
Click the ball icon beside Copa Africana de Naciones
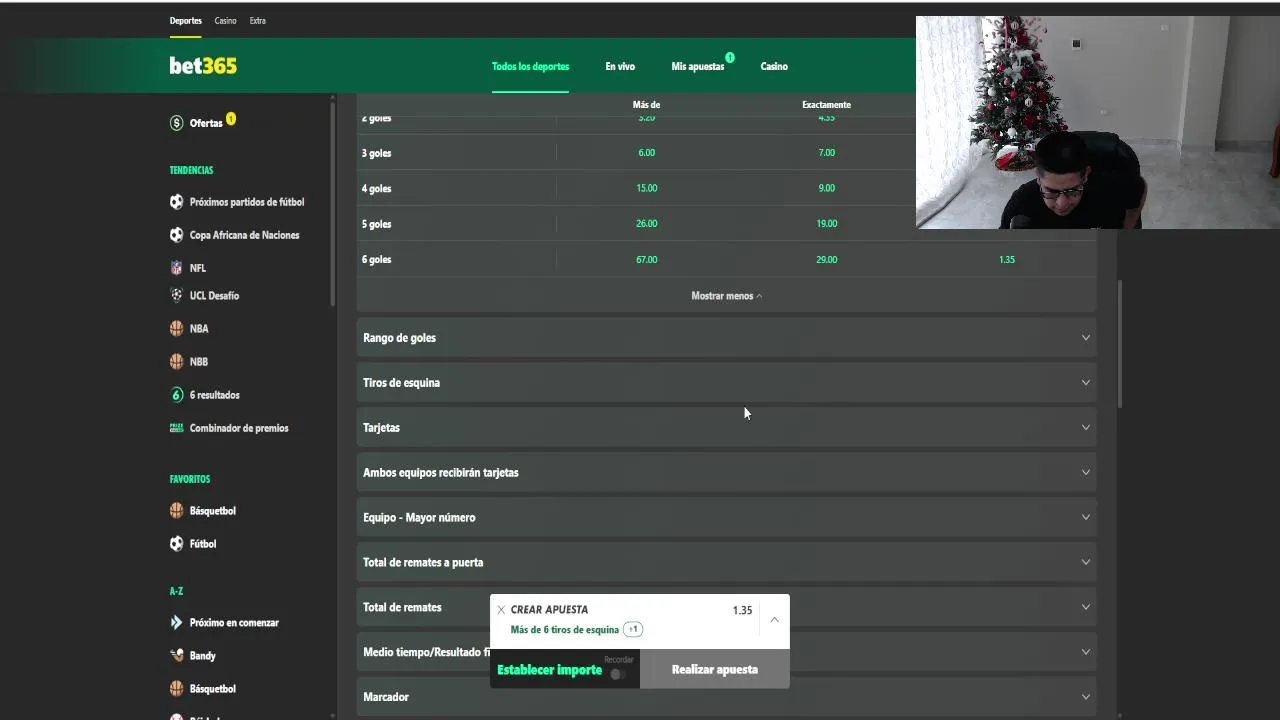(x=177, y=235)
